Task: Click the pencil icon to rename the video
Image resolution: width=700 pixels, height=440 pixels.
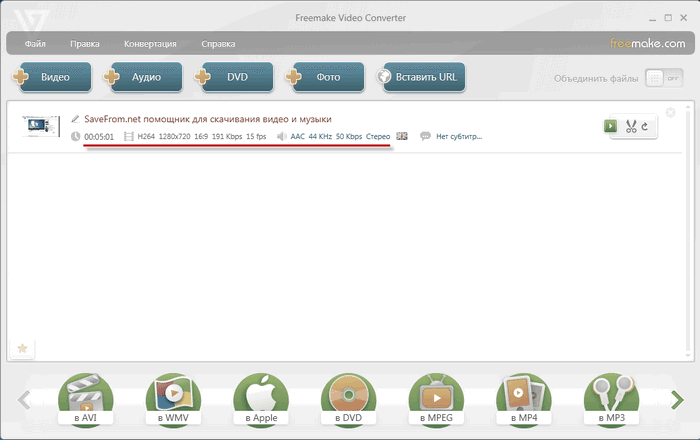Action: click(75, 119)
